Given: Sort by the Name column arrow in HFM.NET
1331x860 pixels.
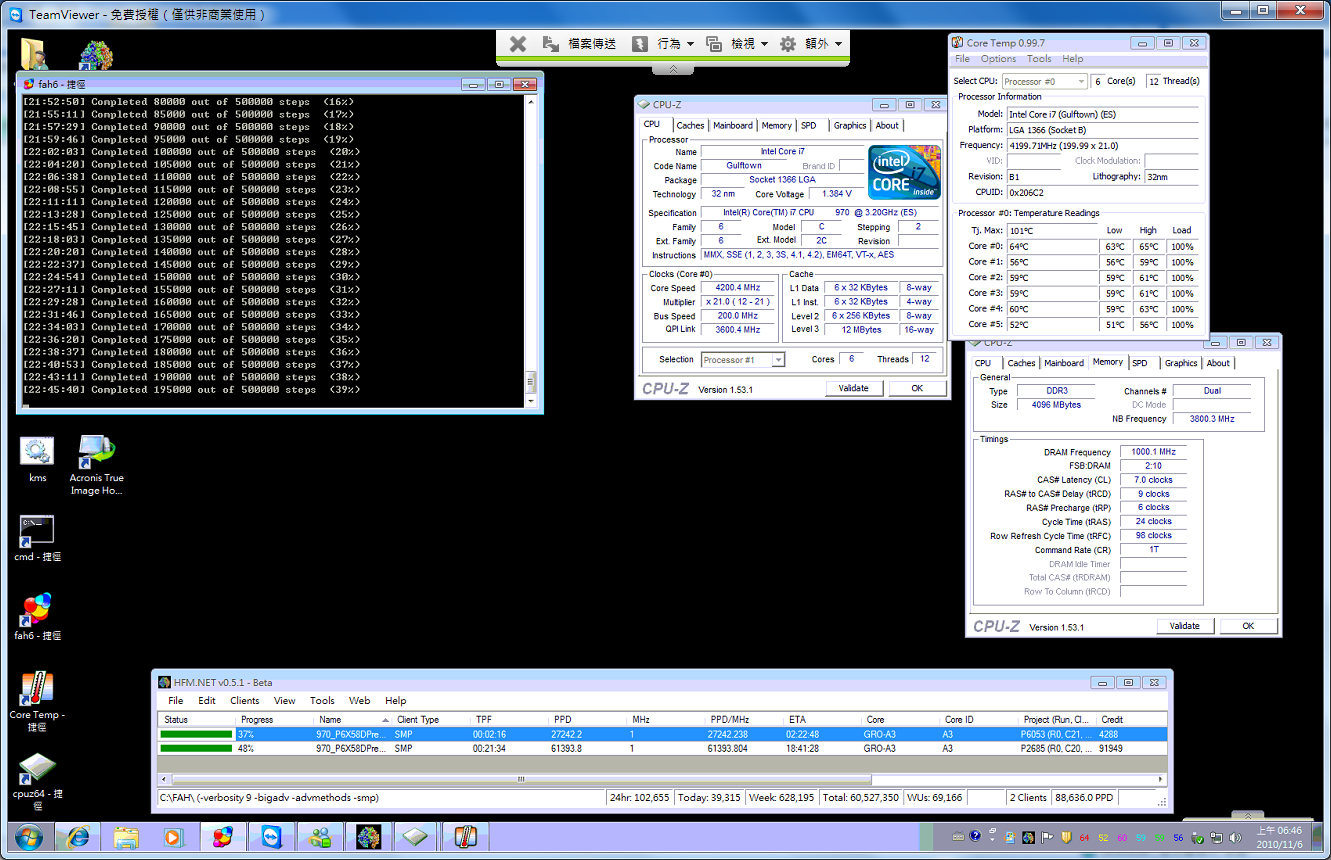Looking at the screenshot, I should click(x=386, y=720).
